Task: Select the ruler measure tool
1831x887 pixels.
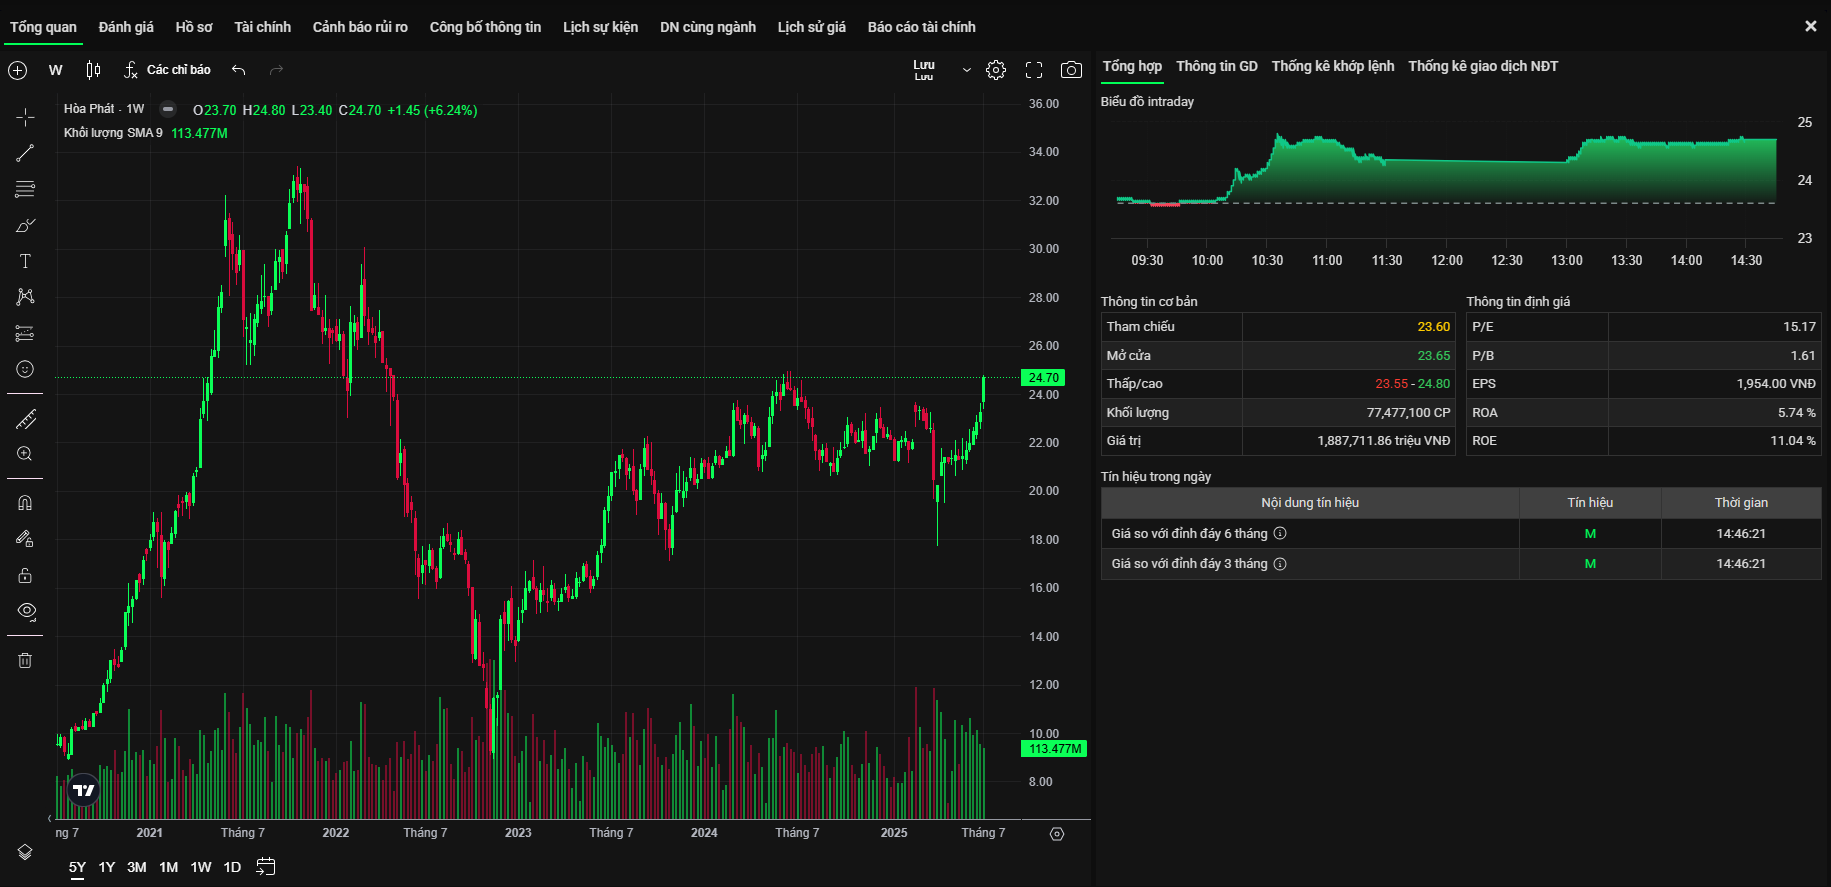Action: pos(25,419)
